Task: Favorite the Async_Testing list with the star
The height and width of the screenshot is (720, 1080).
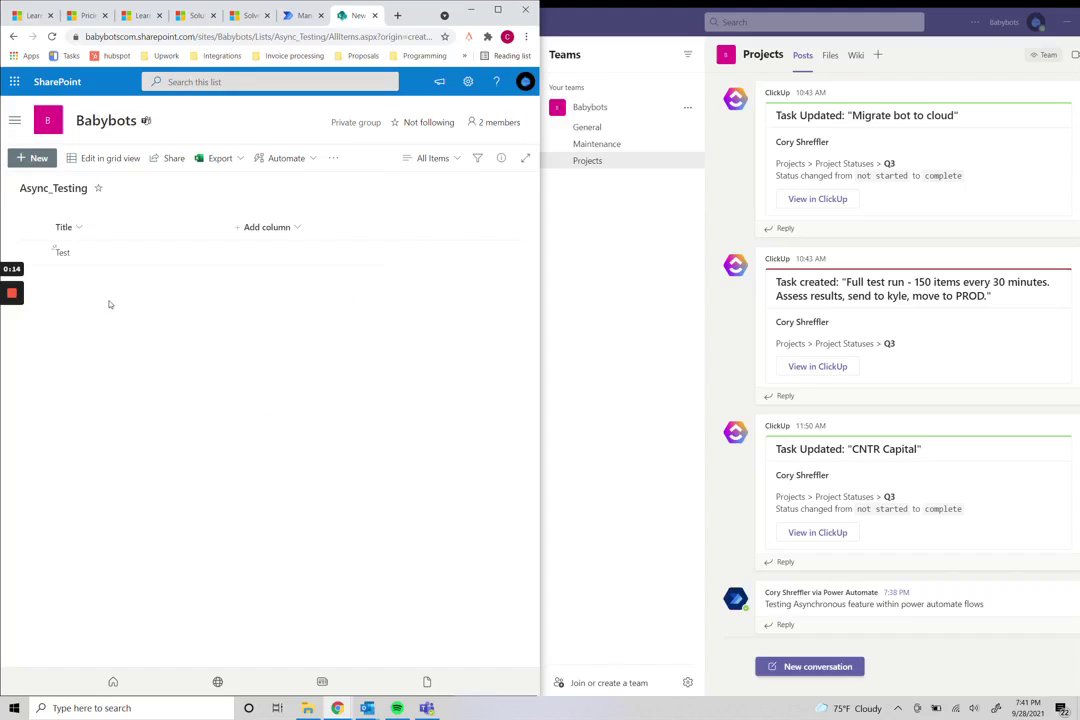Action: coord(98,188)
